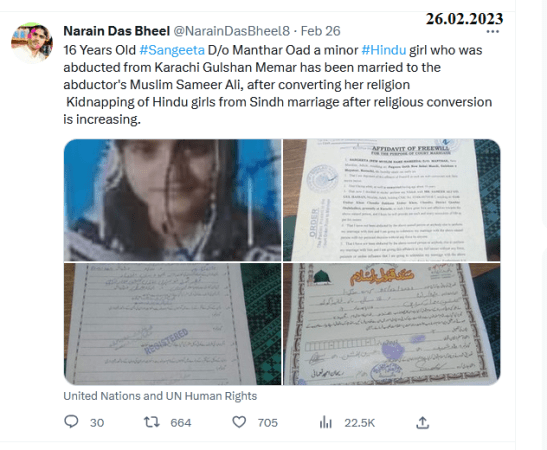Click the 664 retweet count

point(181,423)
